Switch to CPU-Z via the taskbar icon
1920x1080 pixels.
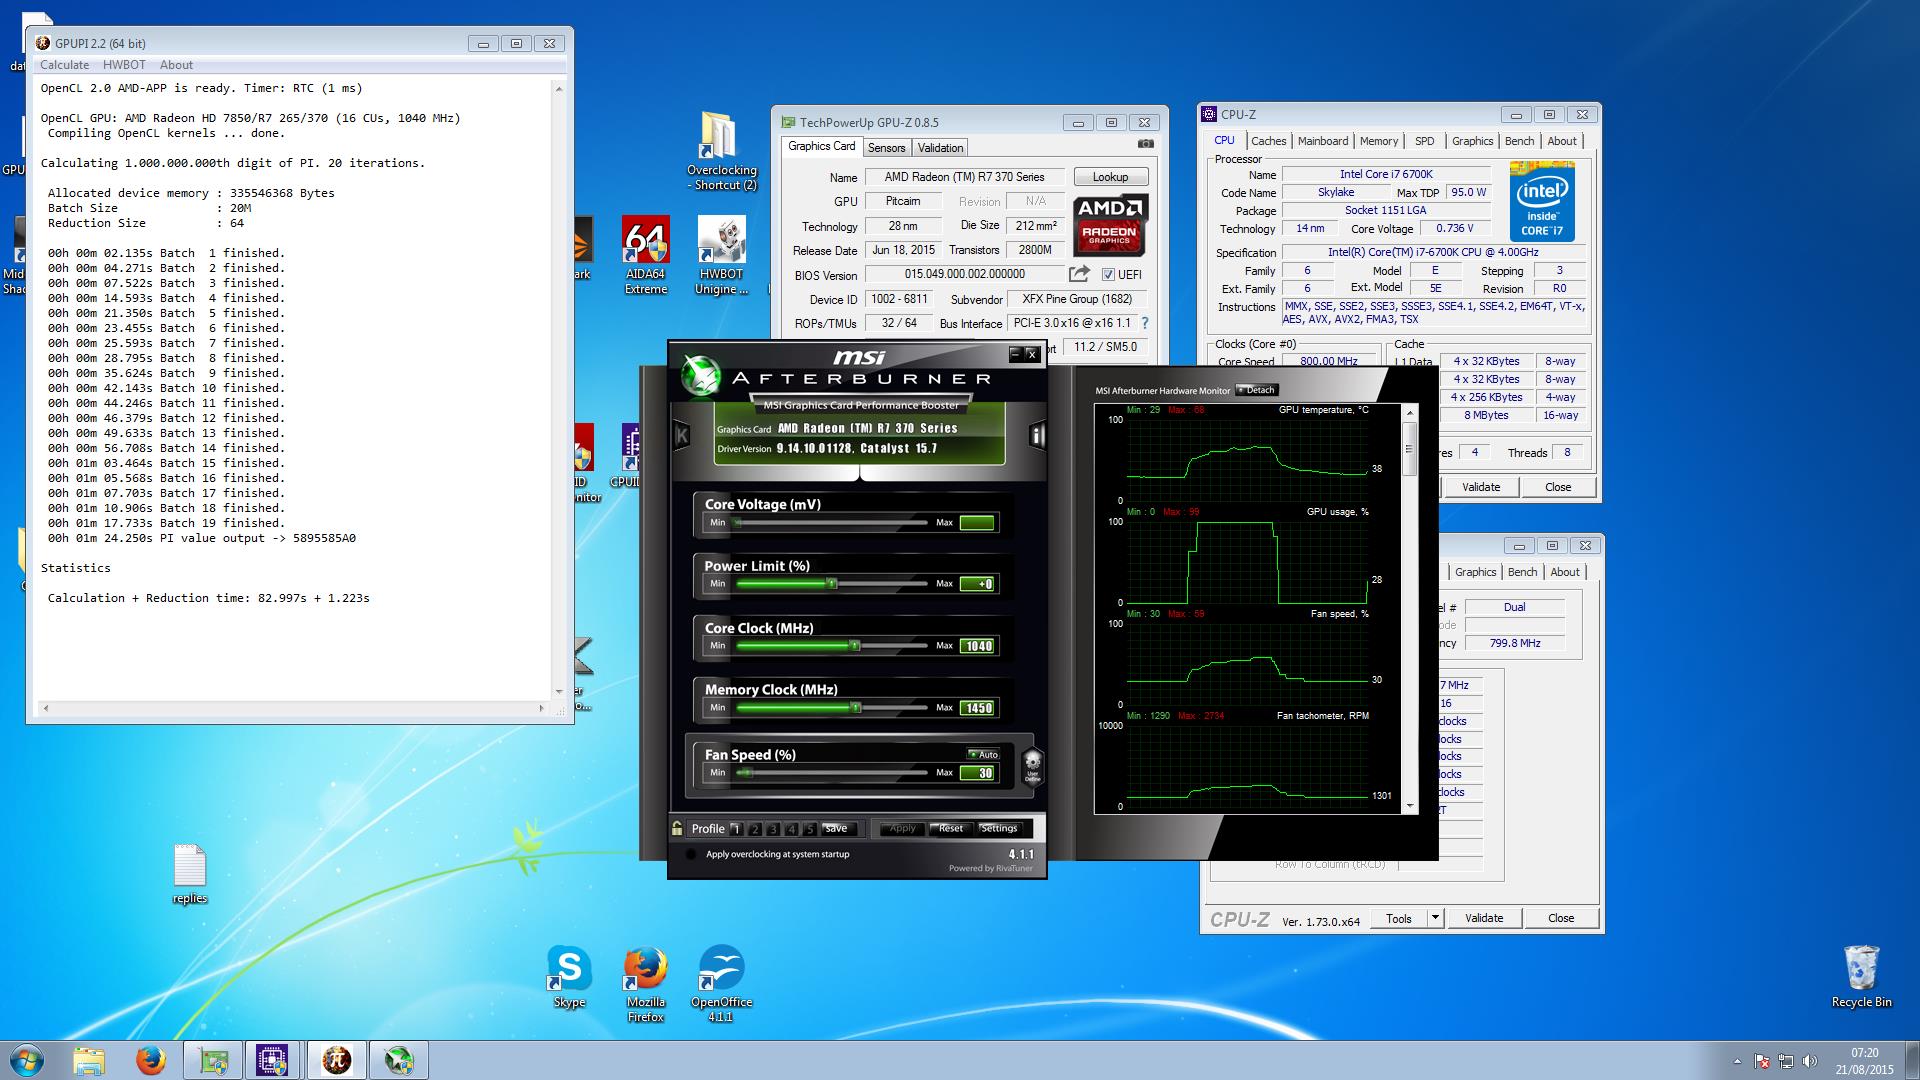(x=272, y=1060)
